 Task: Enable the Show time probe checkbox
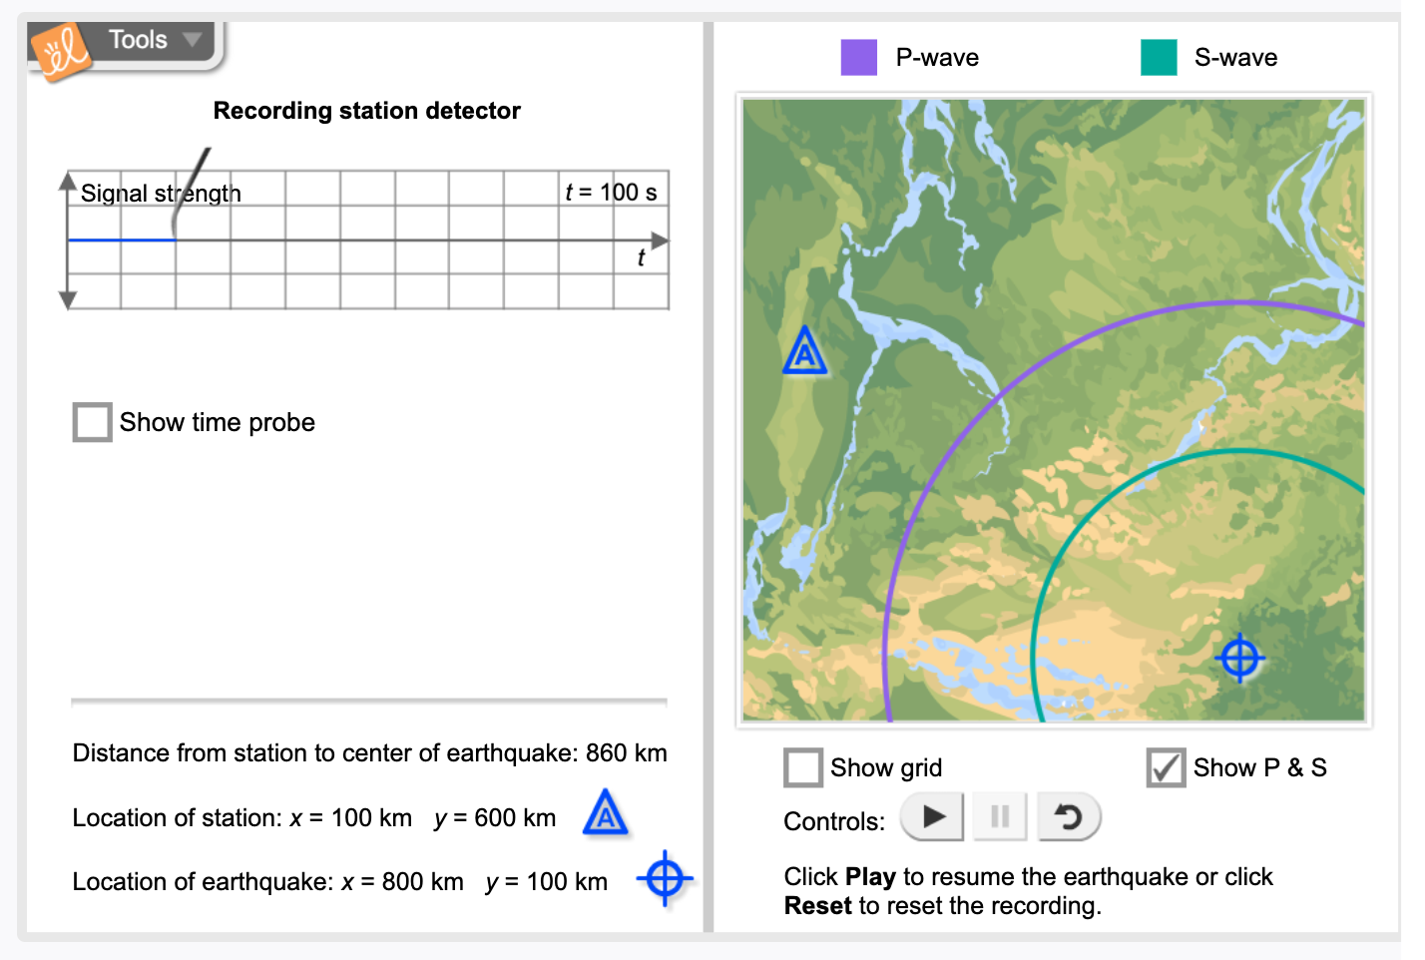(92, 422)
